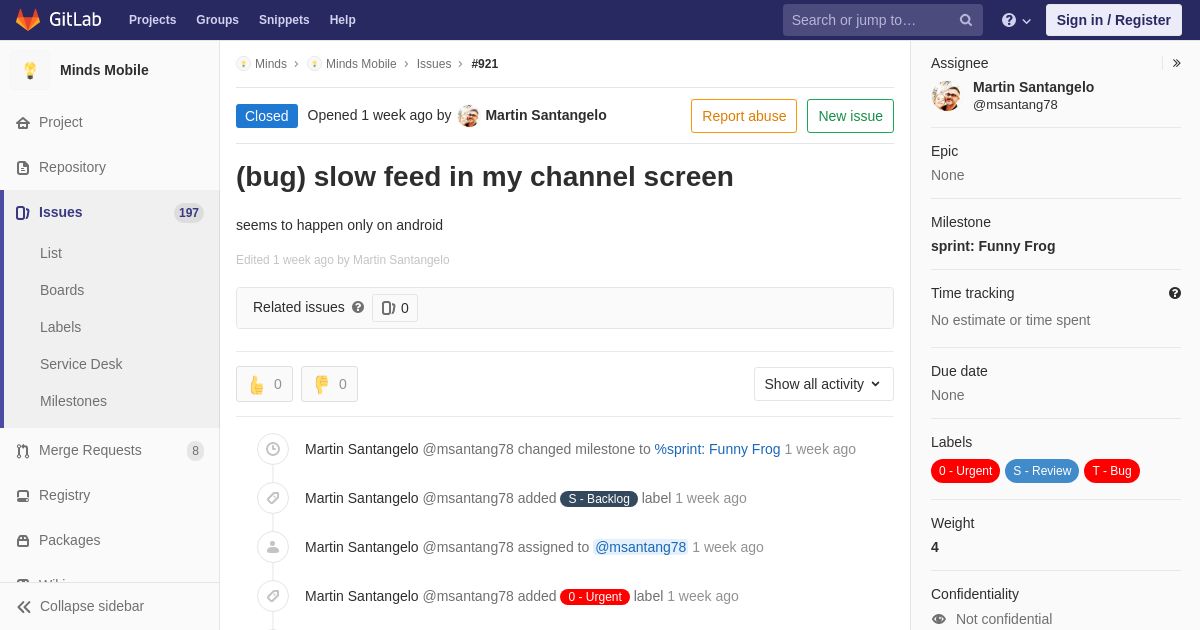
Task: Click the Project home icon
Action: click(23, 123)
